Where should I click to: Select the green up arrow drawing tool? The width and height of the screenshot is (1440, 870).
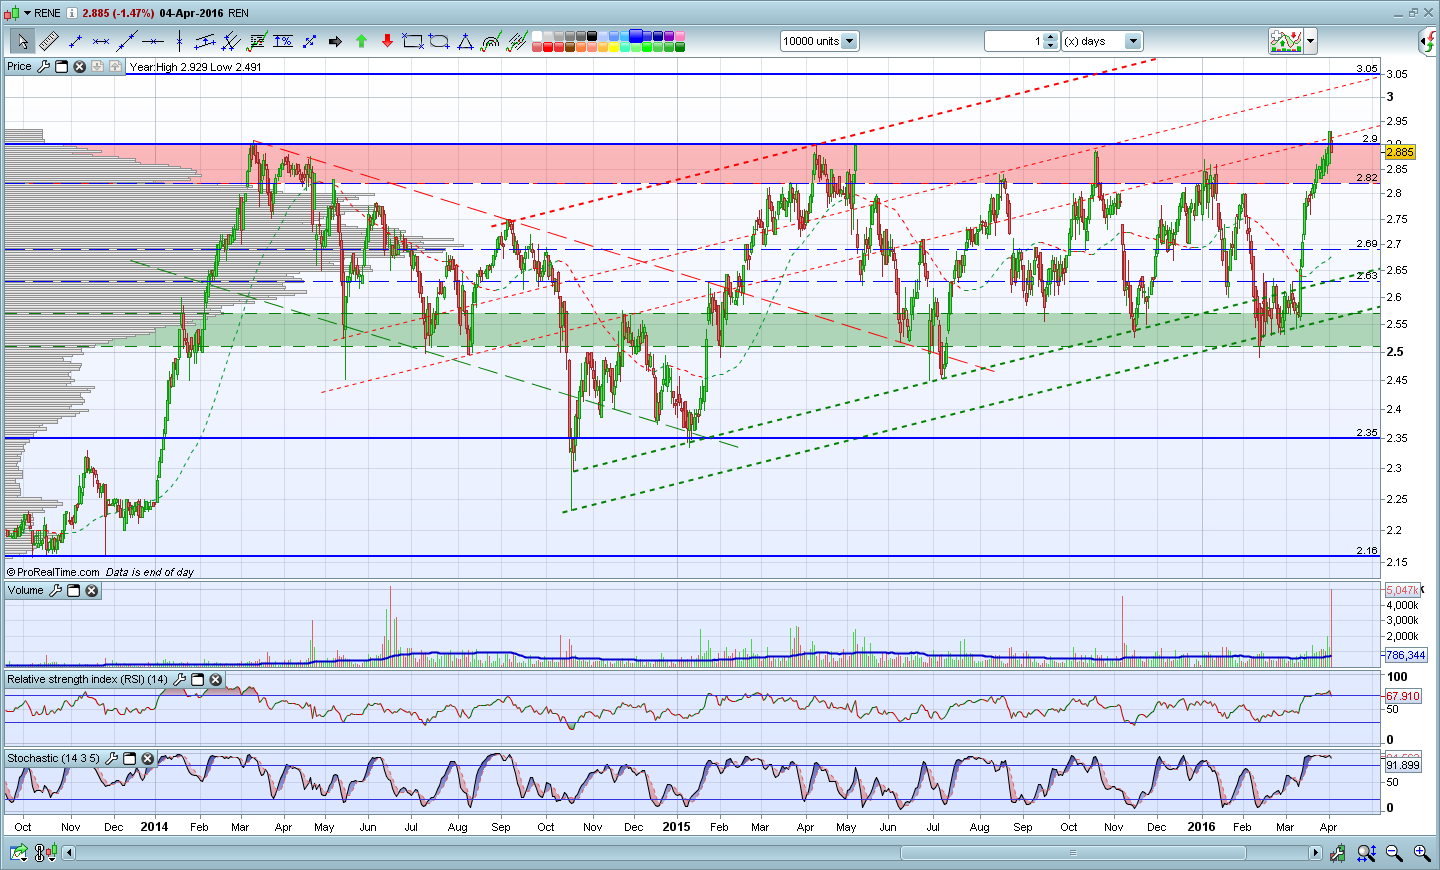click(x=361, y=41)
